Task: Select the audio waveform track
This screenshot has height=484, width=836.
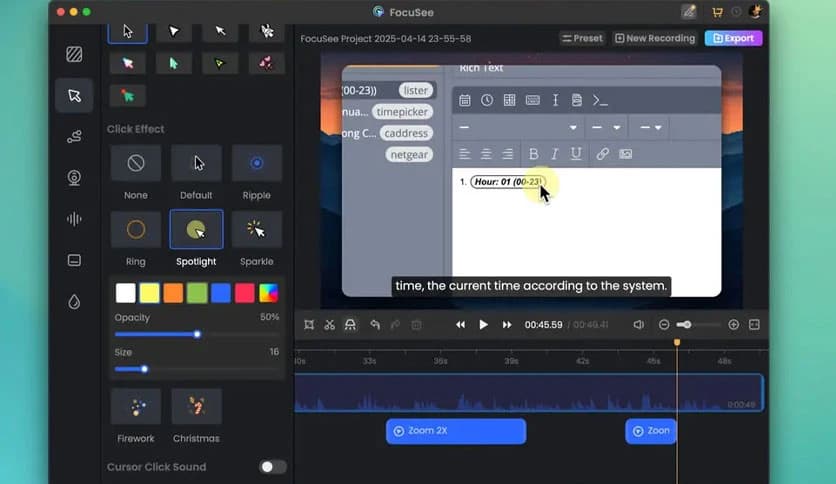Action: tap(529, 393)
